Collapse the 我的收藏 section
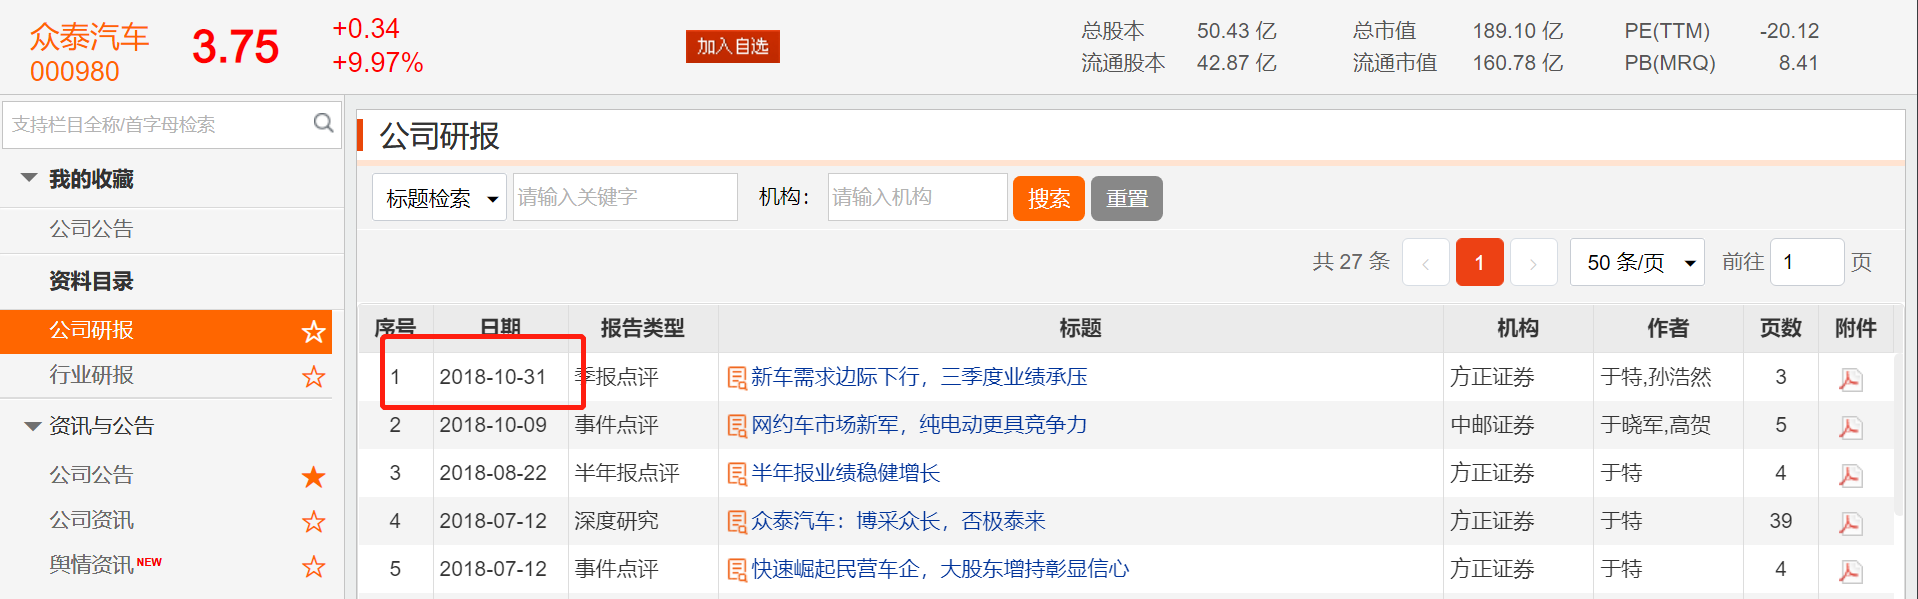The width and height of the screenshot is (1918, 599). 29,178
